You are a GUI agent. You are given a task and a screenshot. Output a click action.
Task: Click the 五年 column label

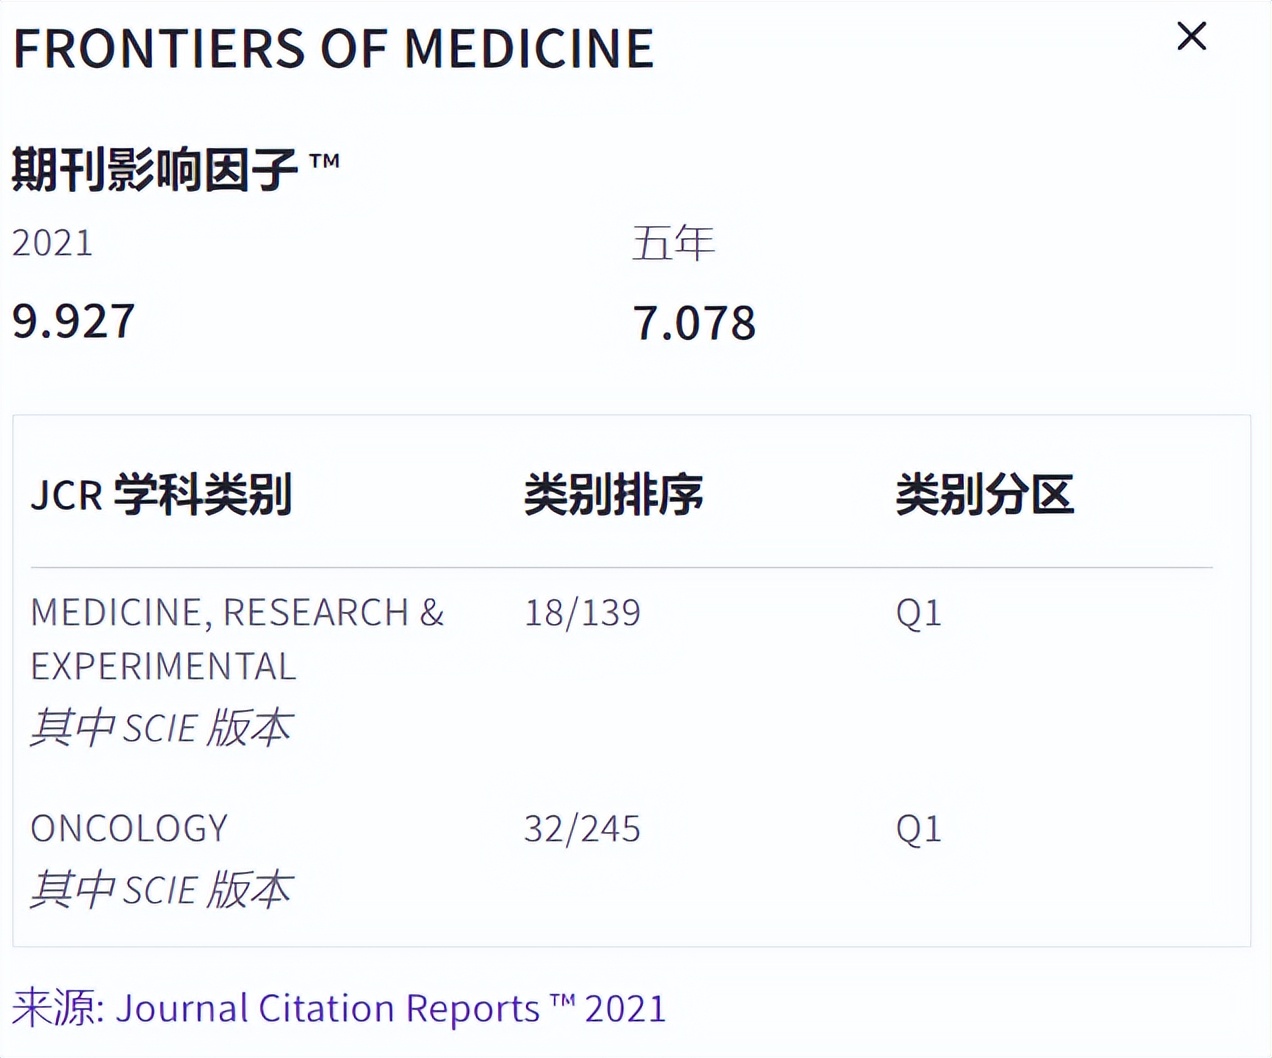point(674,241)
